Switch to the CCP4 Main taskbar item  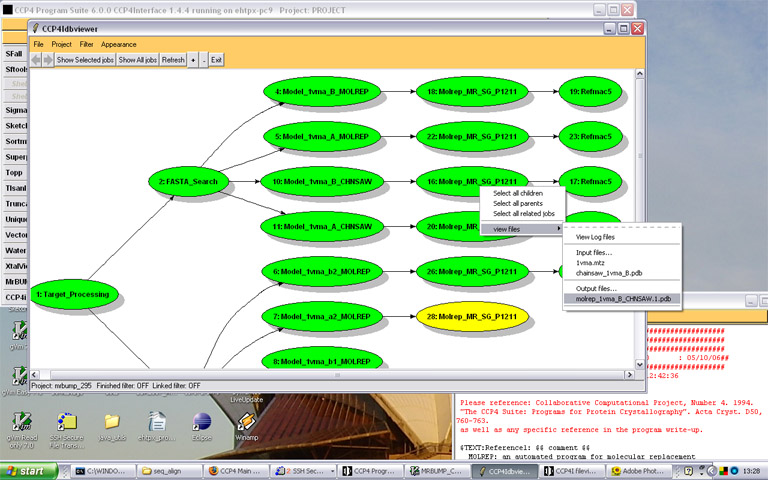pos(235,471)
